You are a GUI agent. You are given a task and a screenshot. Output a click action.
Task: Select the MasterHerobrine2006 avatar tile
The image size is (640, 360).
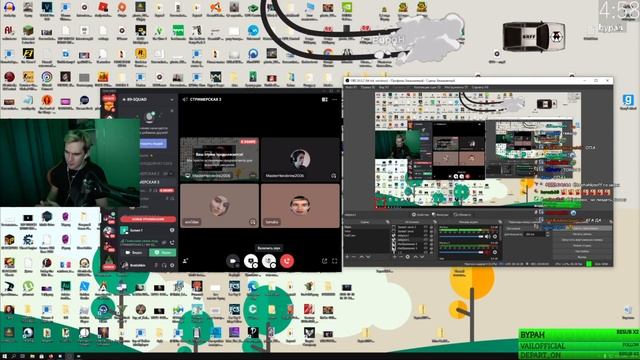point(300,159)
